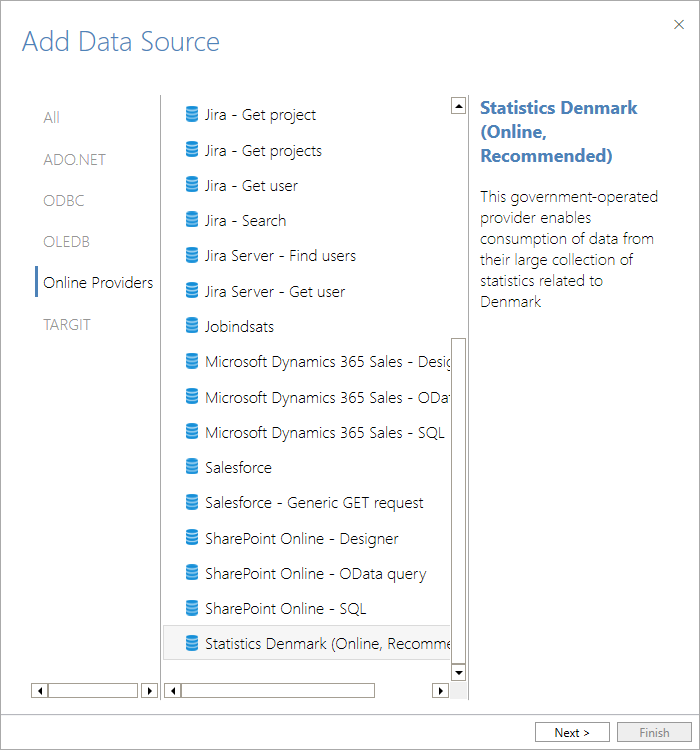The height and width of the screenshot is (750, 700).
Task: Close the Add Data Source dialog
Action: pos(679,25)
